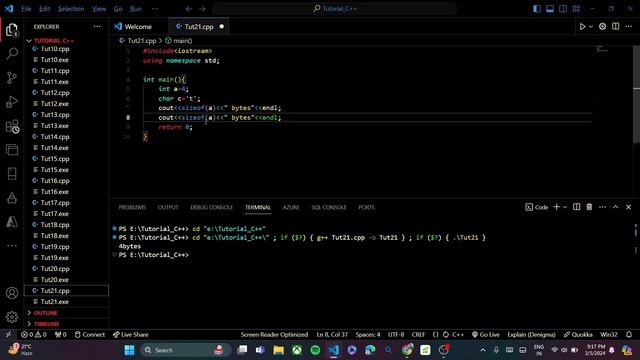Open terminal panel more actions ellipsis
640x360 pixels.
pos(602,207)
